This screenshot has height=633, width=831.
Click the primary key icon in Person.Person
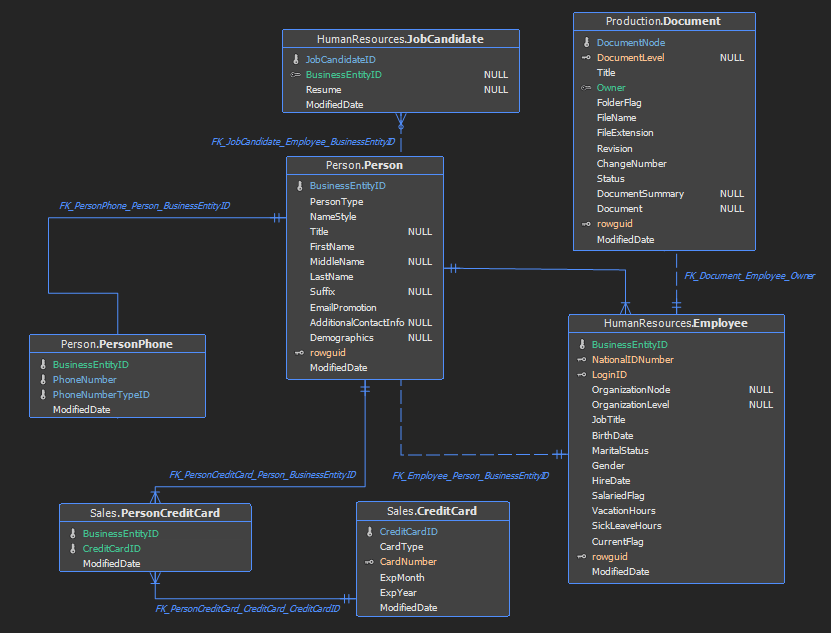[x=299, y=186]
